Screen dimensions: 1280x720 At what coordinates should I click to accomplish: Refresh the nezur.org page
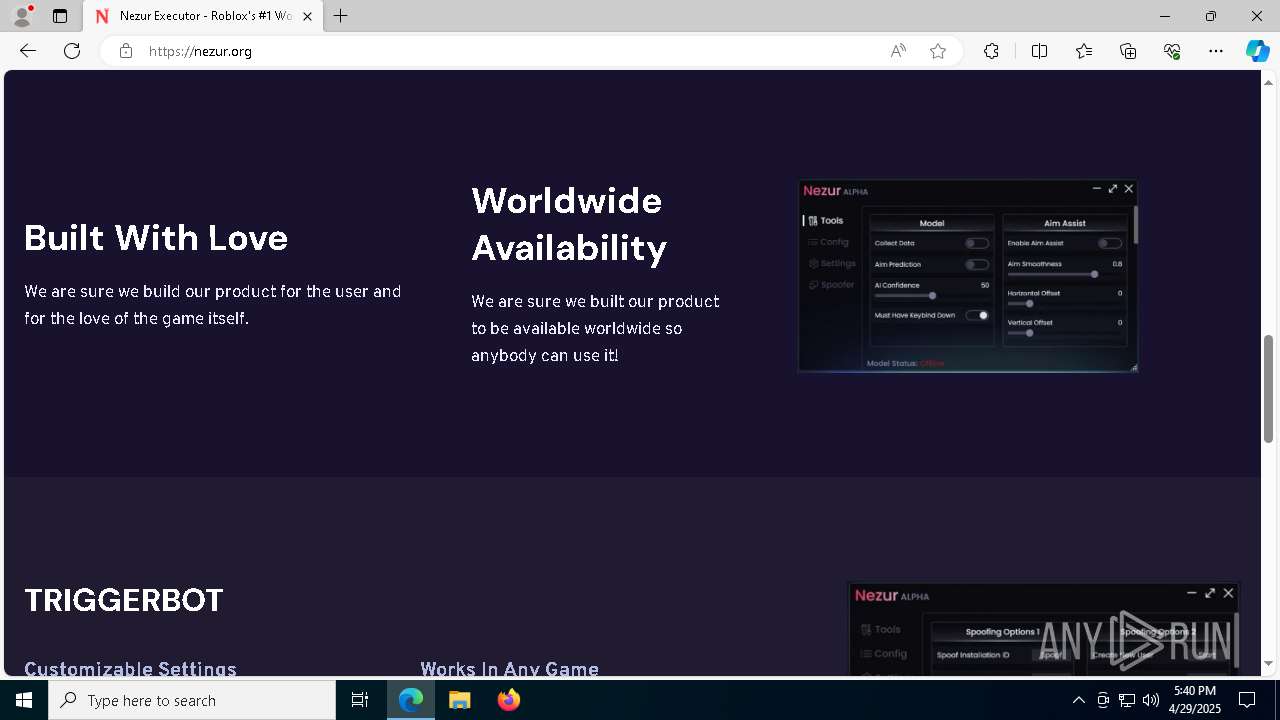(72, 51)
